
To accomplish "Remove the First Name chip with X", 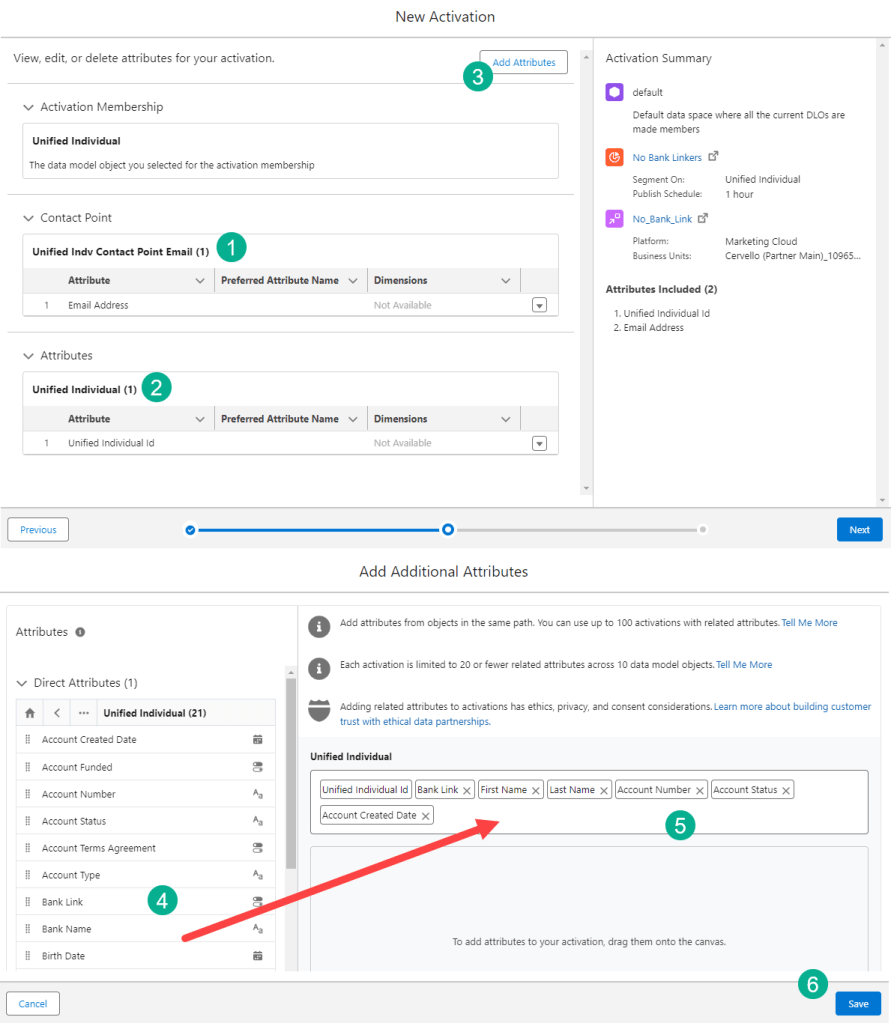I will (x=536, y=790).
